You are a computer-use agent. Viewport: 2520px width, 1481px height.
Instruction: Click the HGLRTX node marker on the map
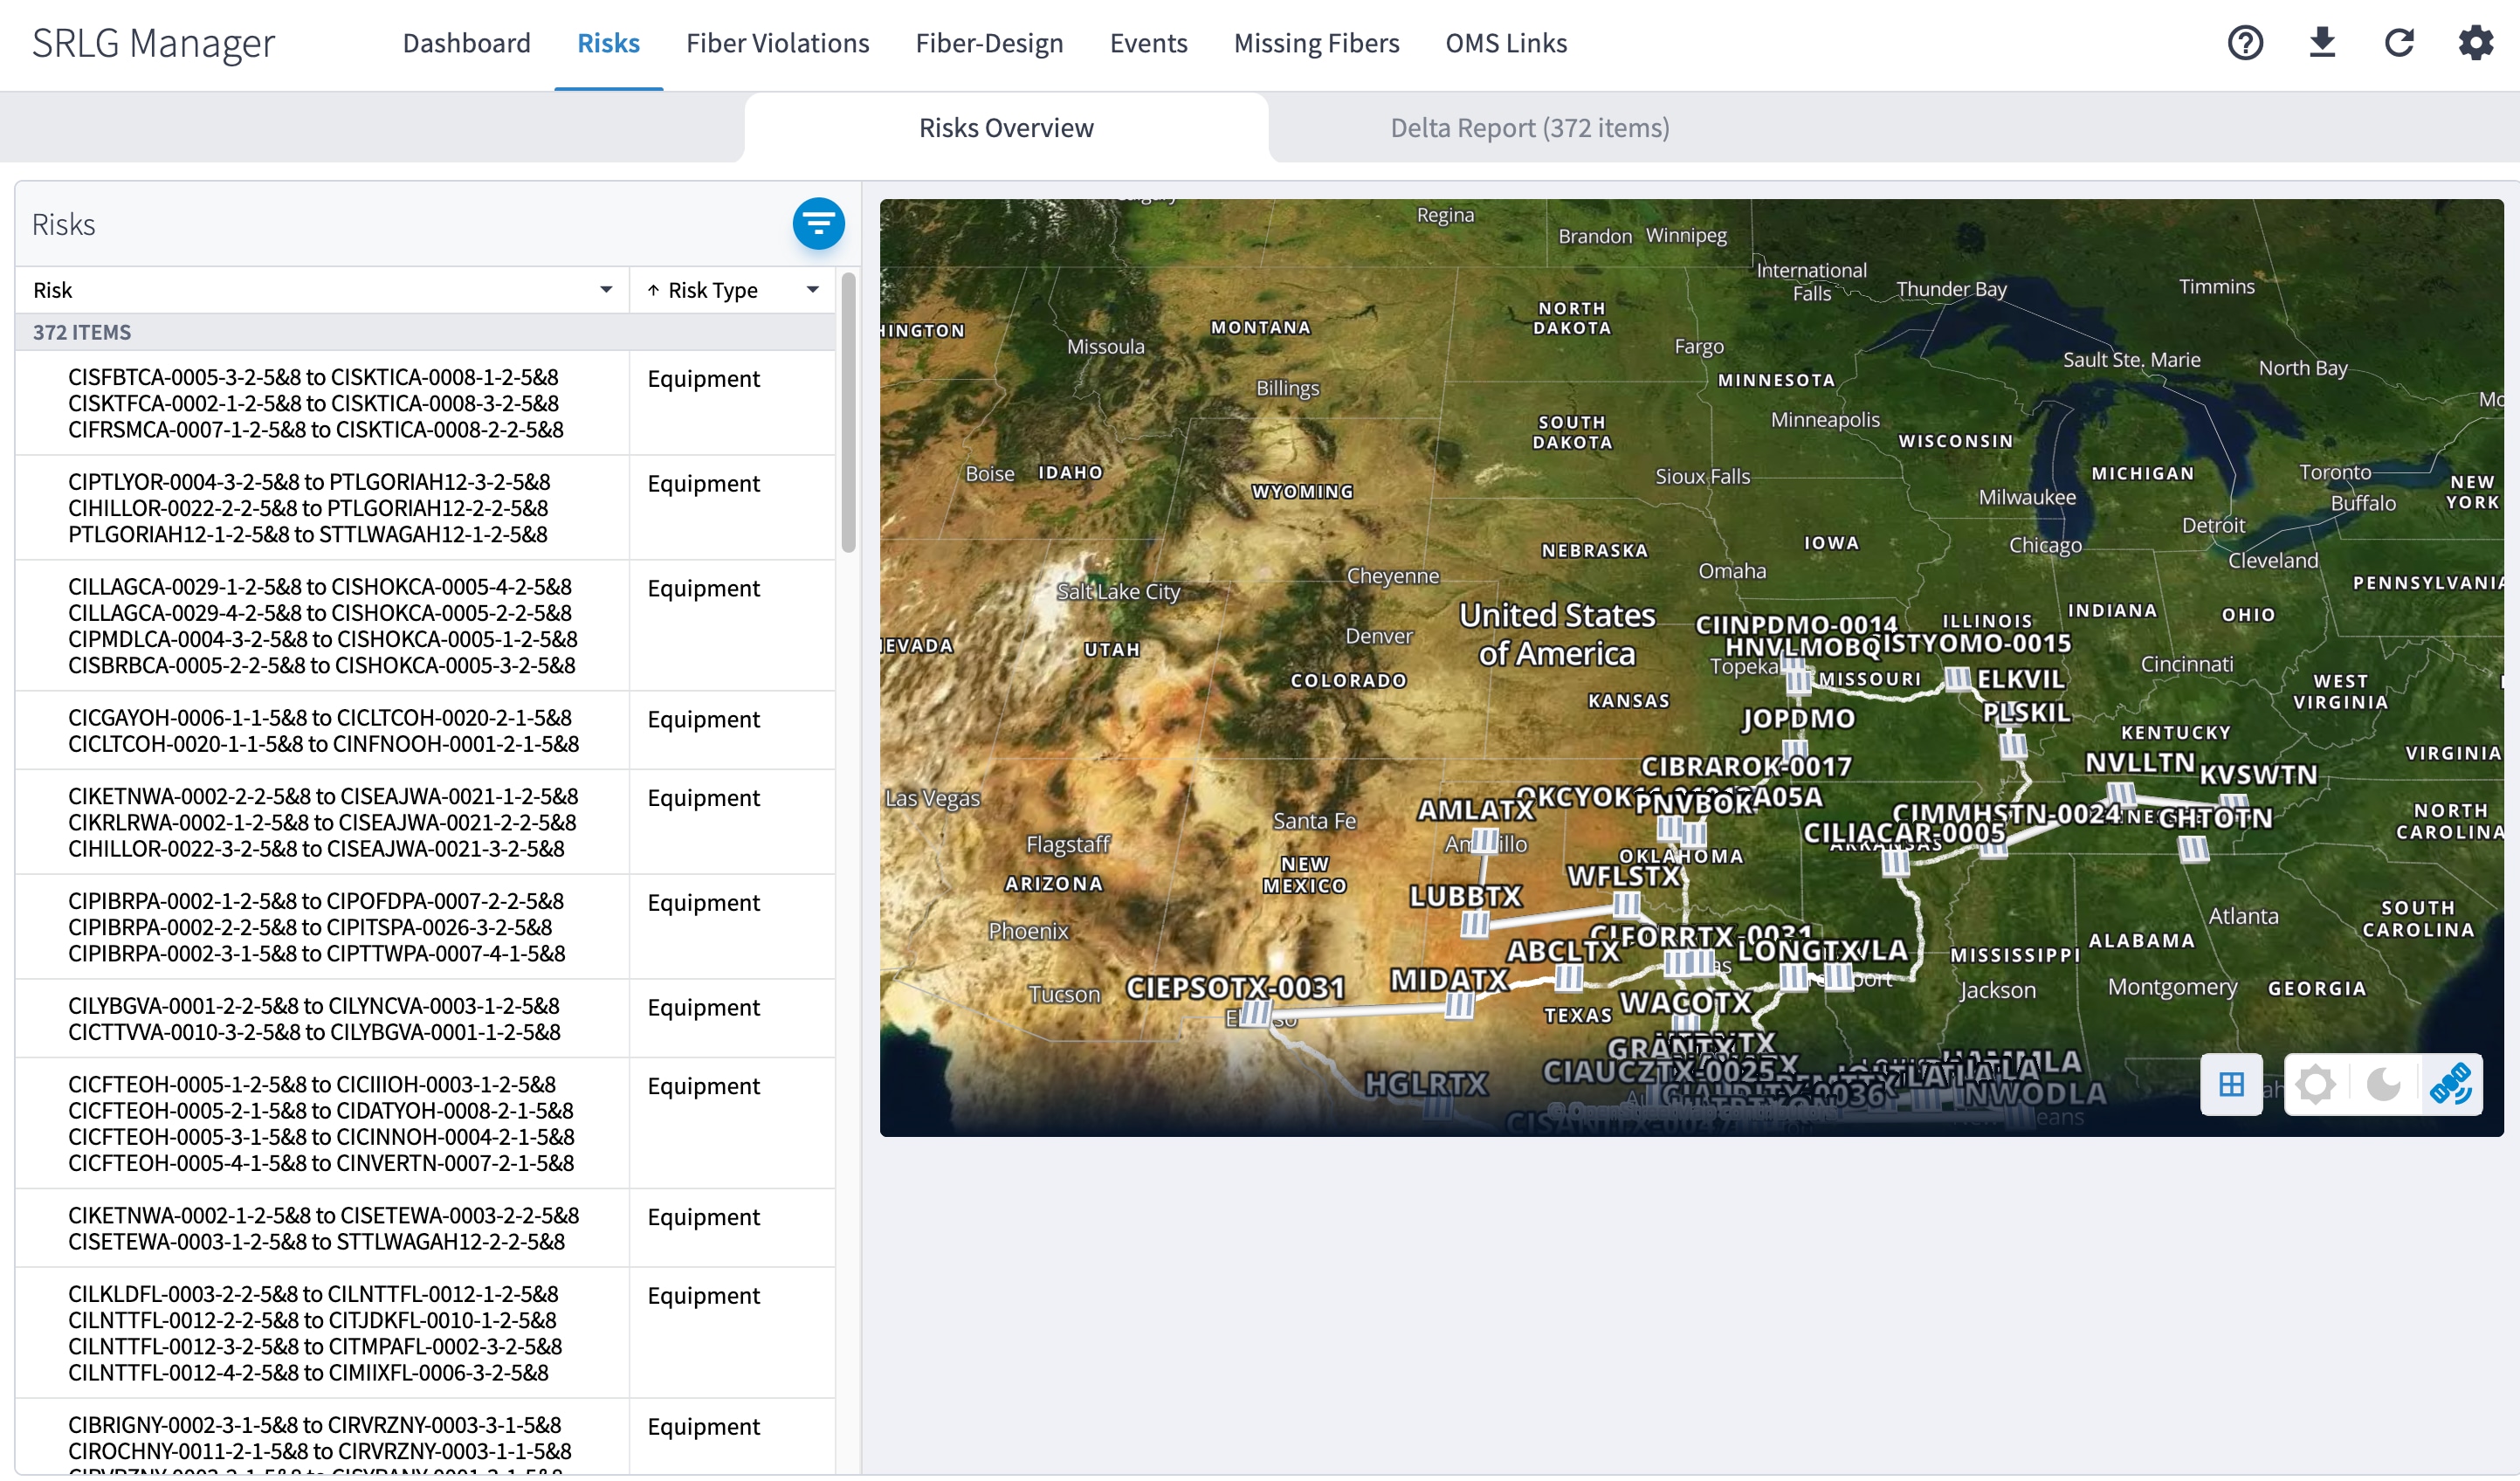coord(1437,1105)
